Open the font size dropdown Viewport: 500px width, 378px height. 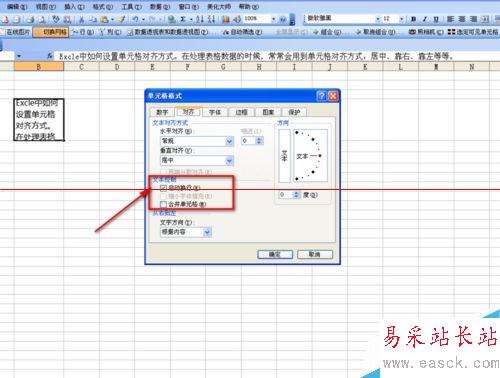point(401,19)
